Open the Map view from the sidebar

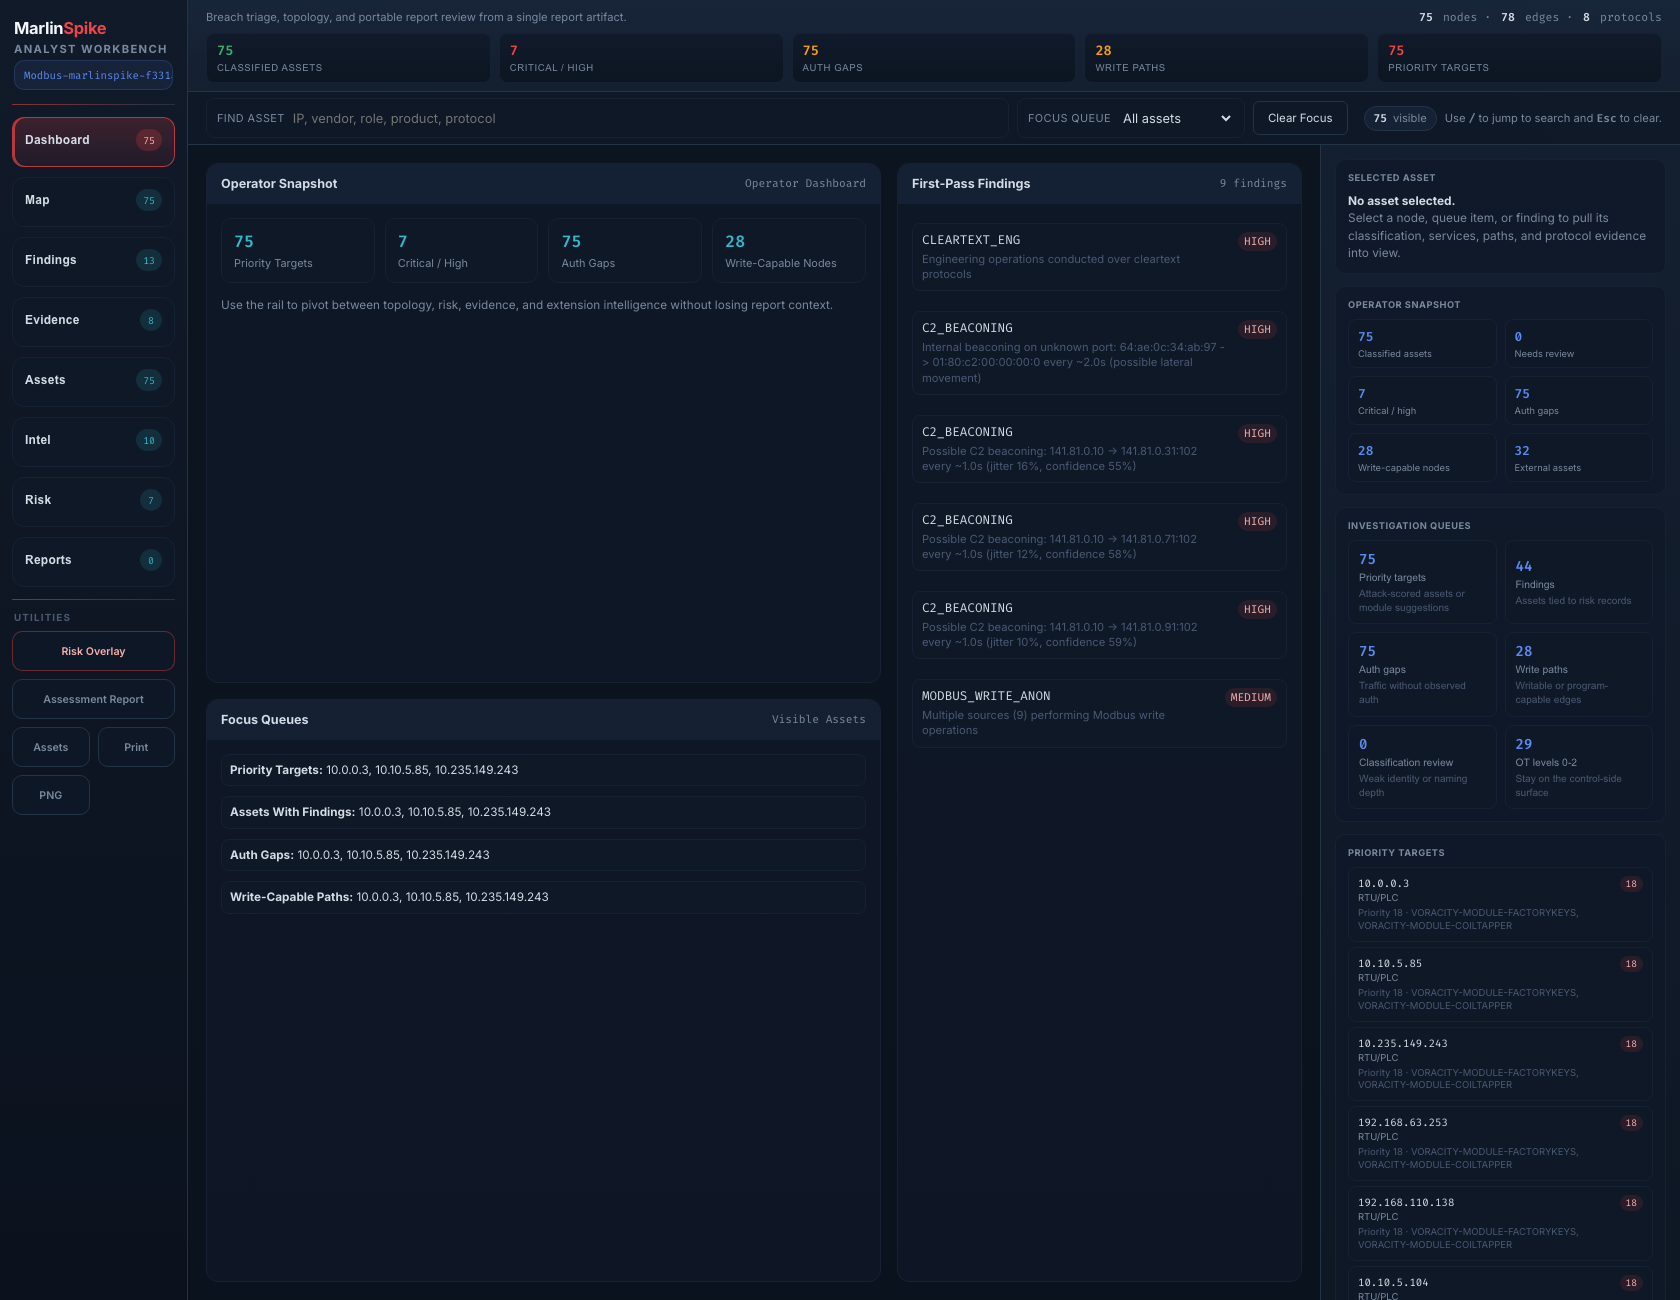point(93,200)
